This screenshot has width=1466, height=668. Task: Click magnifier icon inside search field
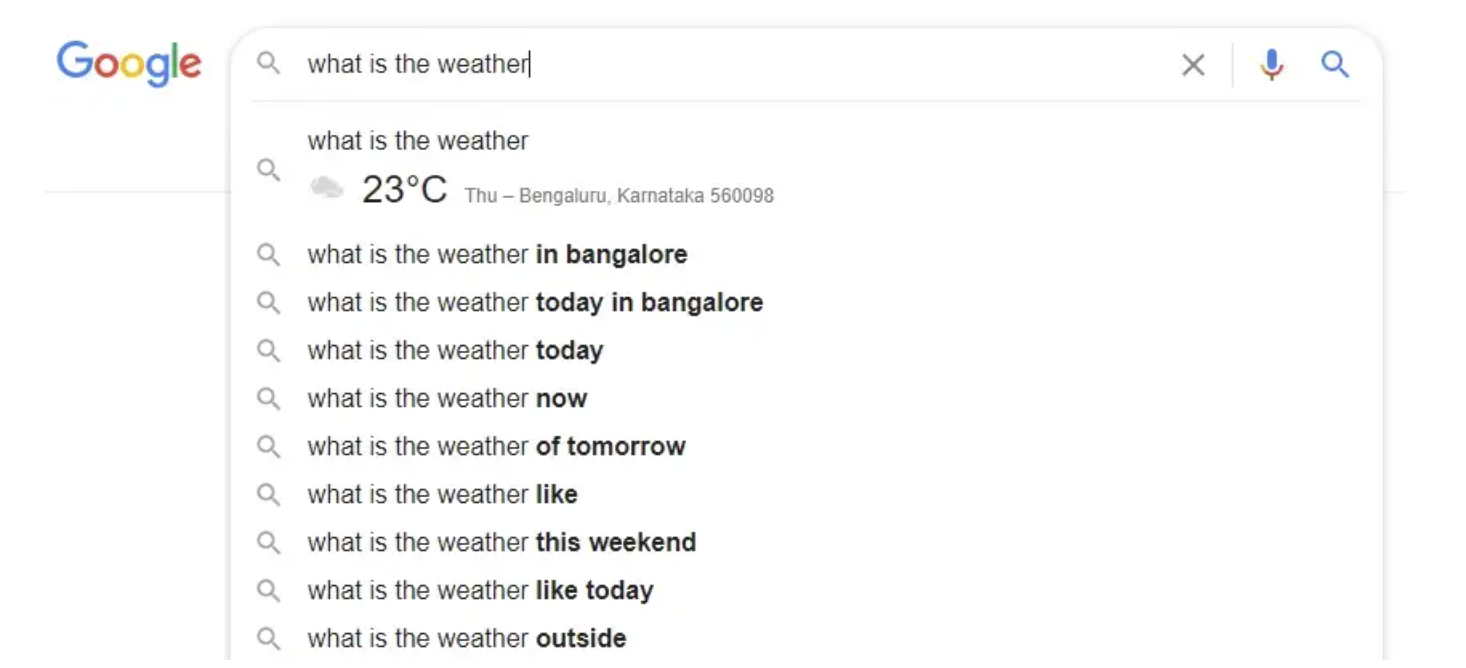(268, 64)
